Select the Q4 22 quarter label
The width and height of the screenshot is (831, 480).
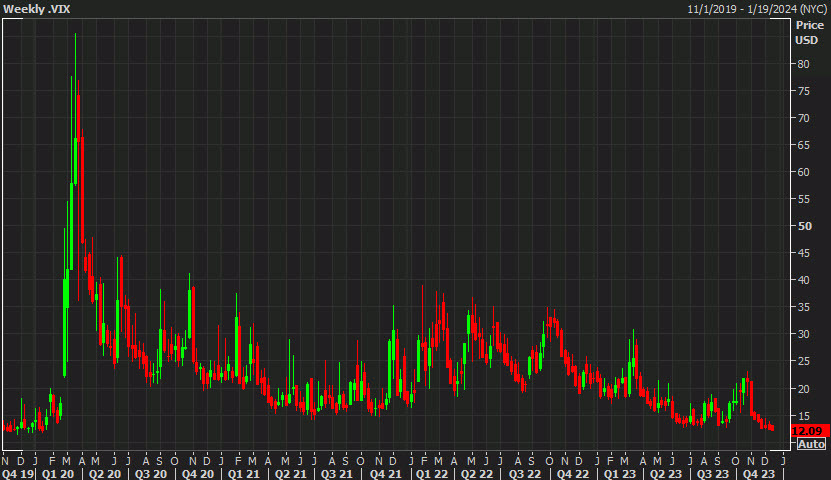(573, 474)
